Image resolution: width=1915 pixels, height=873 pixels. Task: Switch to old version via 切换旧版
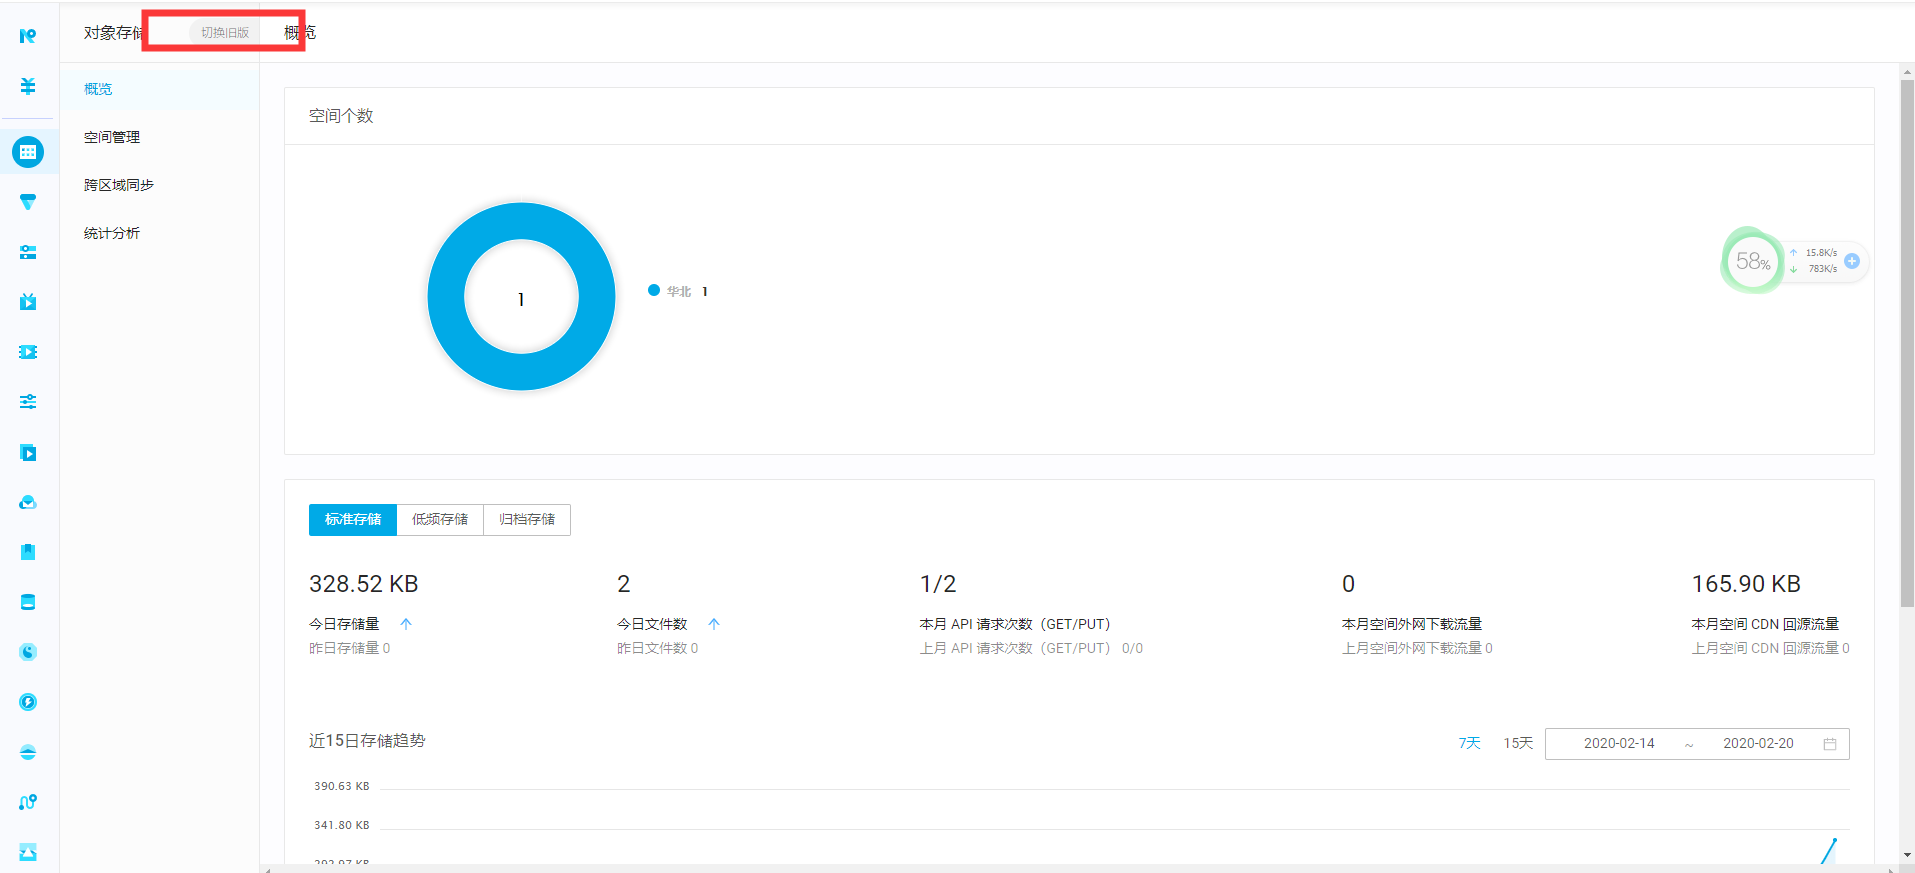pos(225,33)
